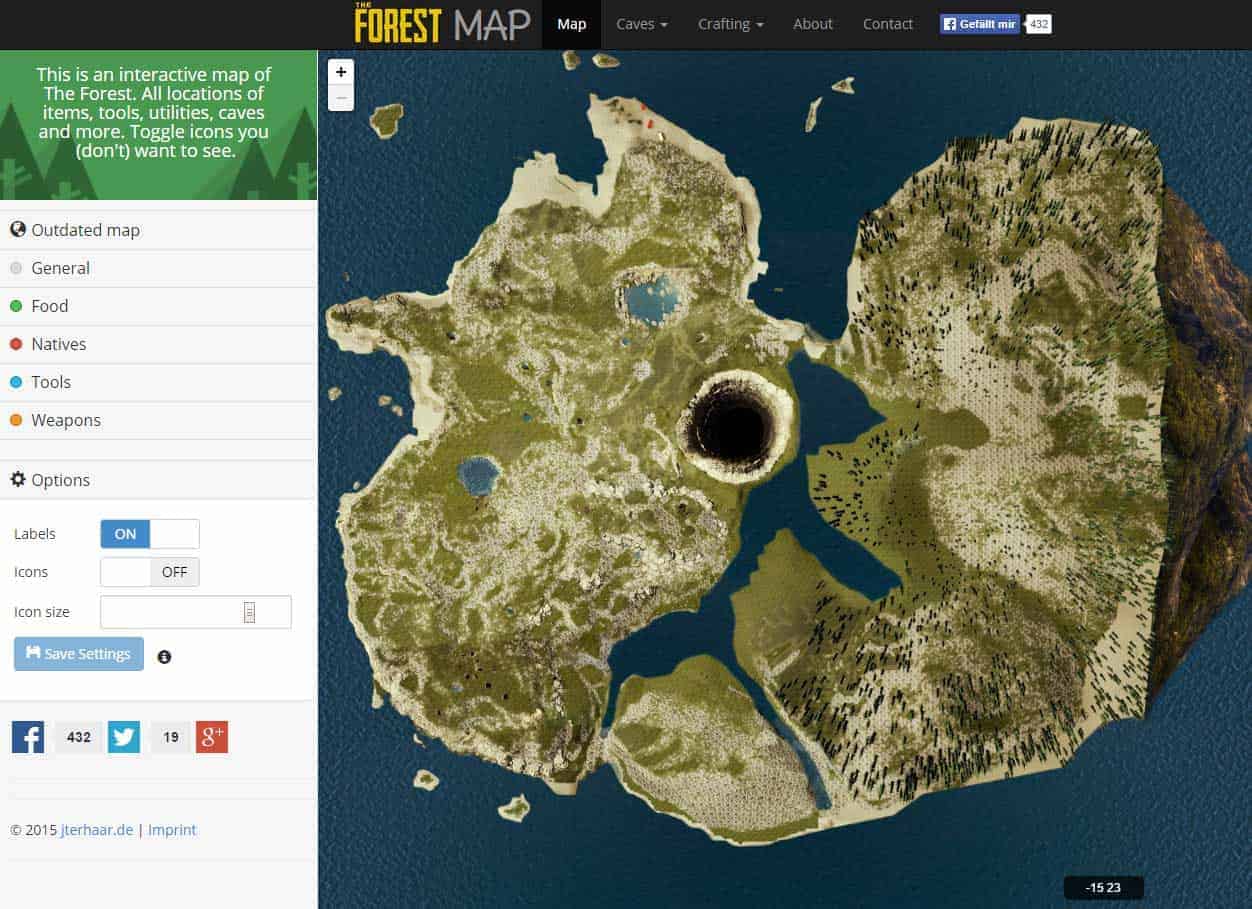Click the map zoom out minus button
The height and width of the screenshot is (909, 1252).
341,98
